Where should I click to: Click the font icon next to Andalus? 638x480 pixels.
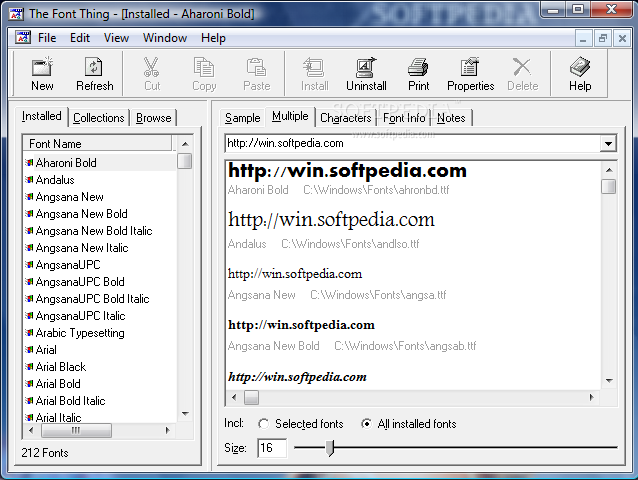(x=29, y=179)
